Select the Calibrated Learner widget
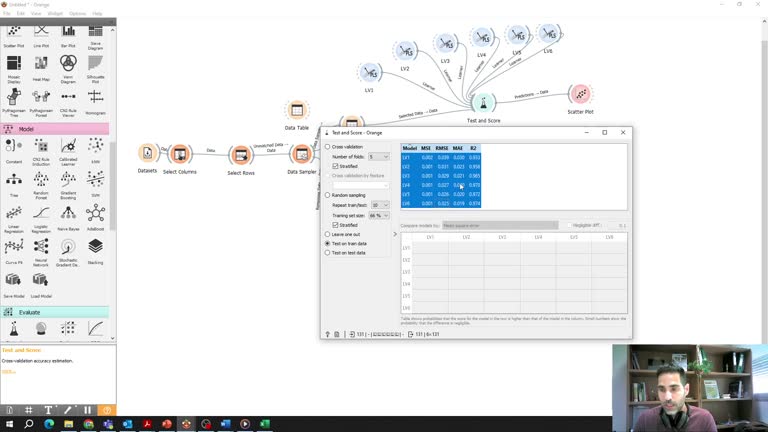 68,151
